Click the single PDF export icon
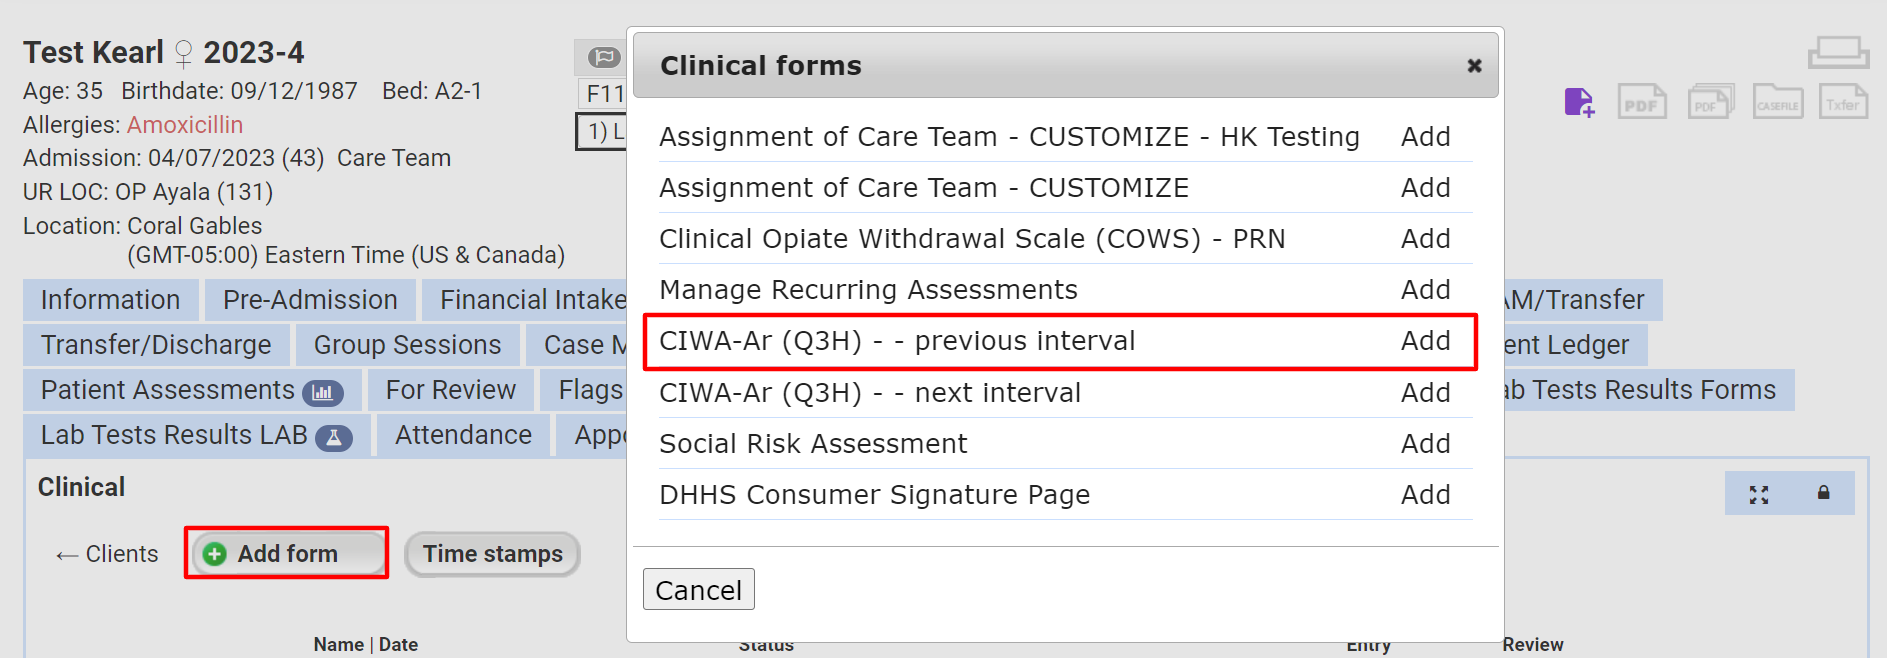Viewport: 1887px width, 658px height. pyautogui.click(x=1642, y=102)
